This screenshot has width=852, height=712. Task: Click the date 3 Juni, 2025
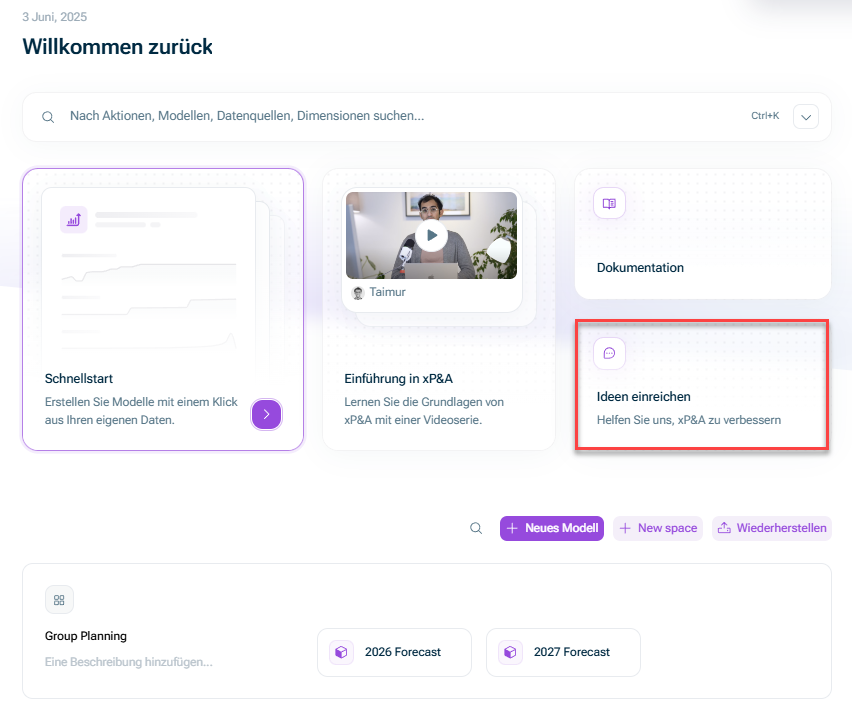coord(54,17)
